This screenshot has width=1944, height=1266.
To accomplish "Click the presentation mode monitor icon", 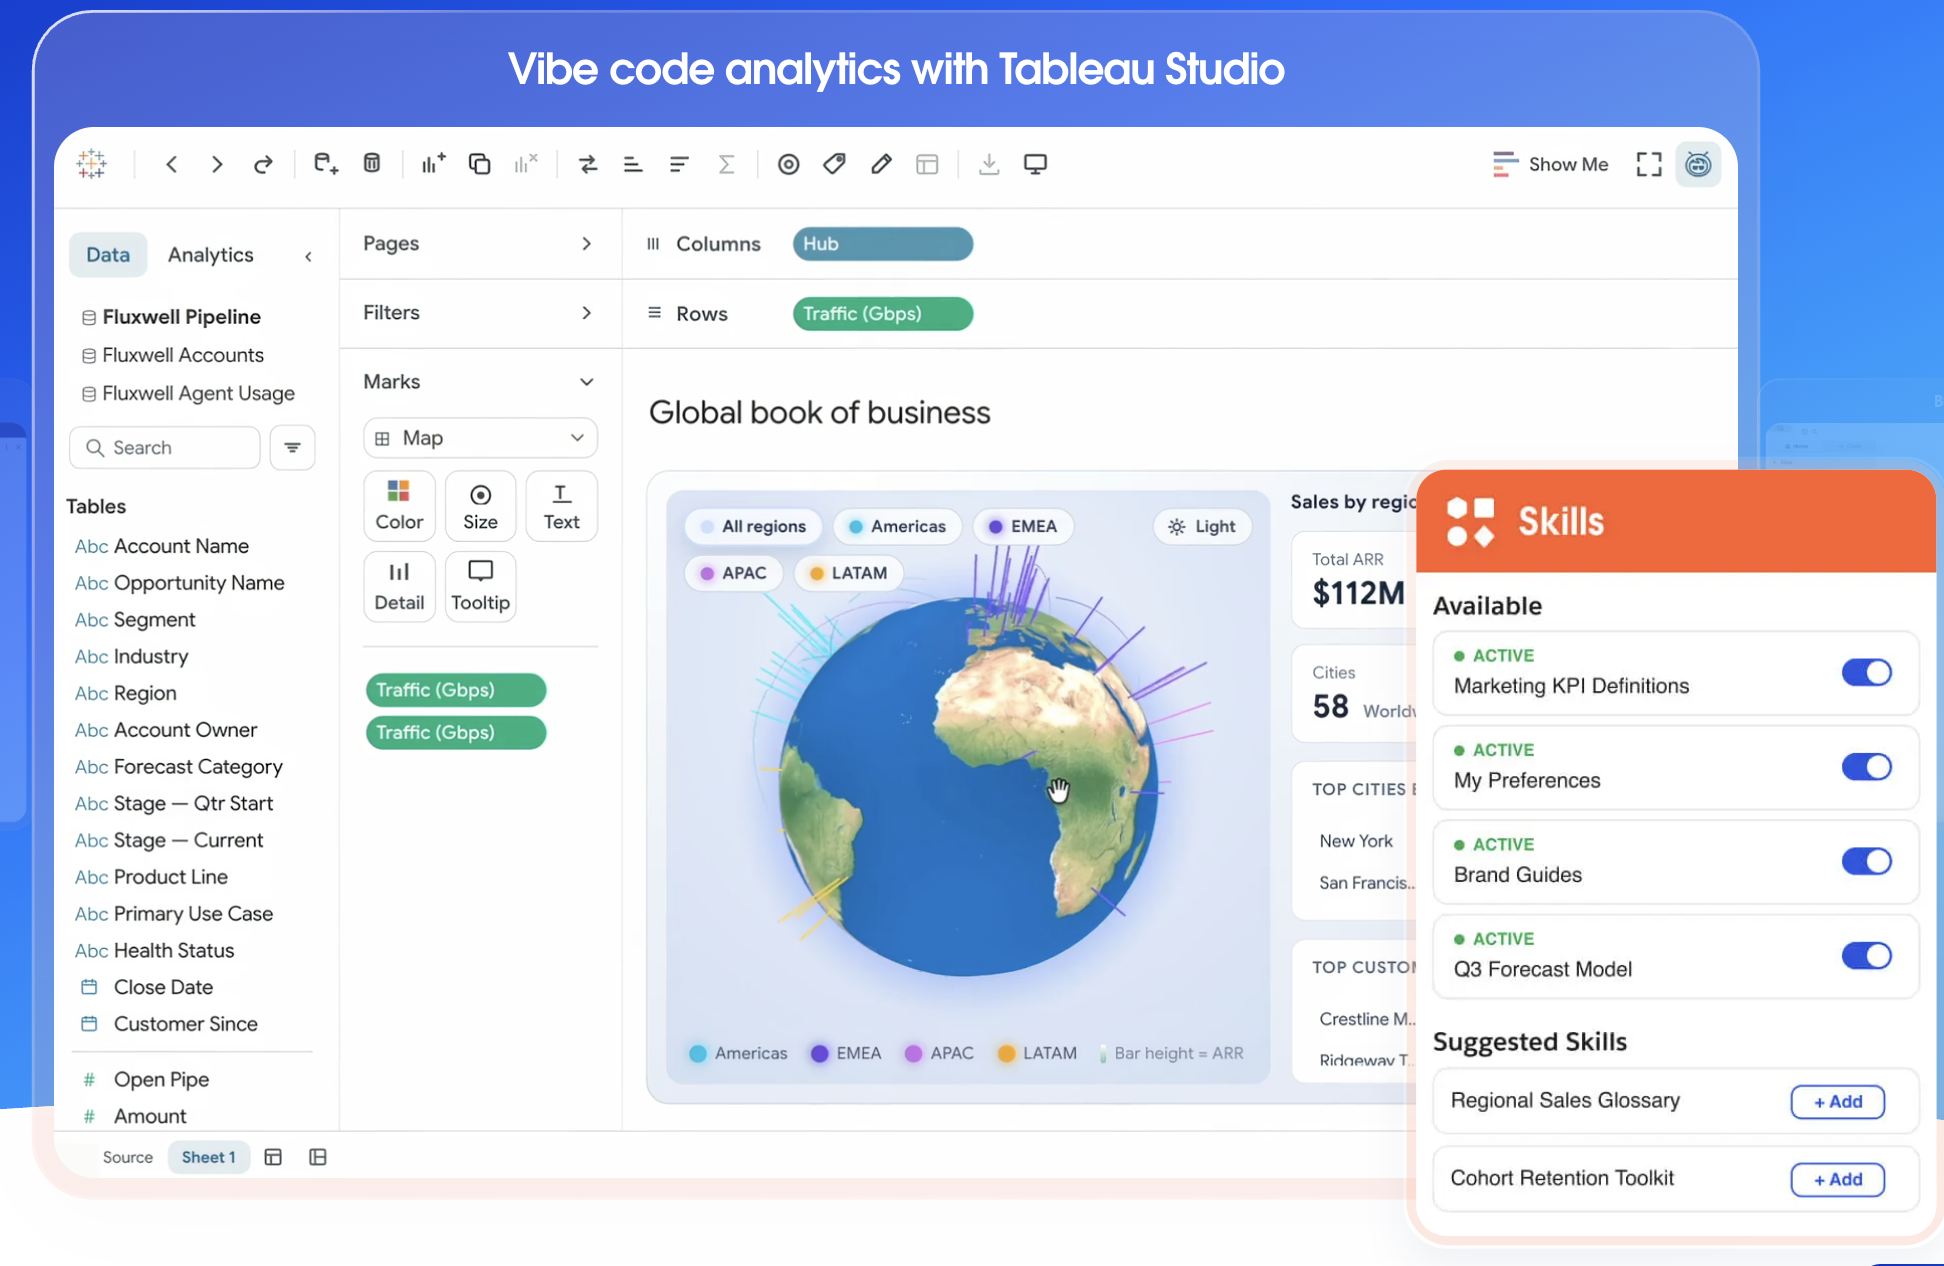I will (1036, 164).
